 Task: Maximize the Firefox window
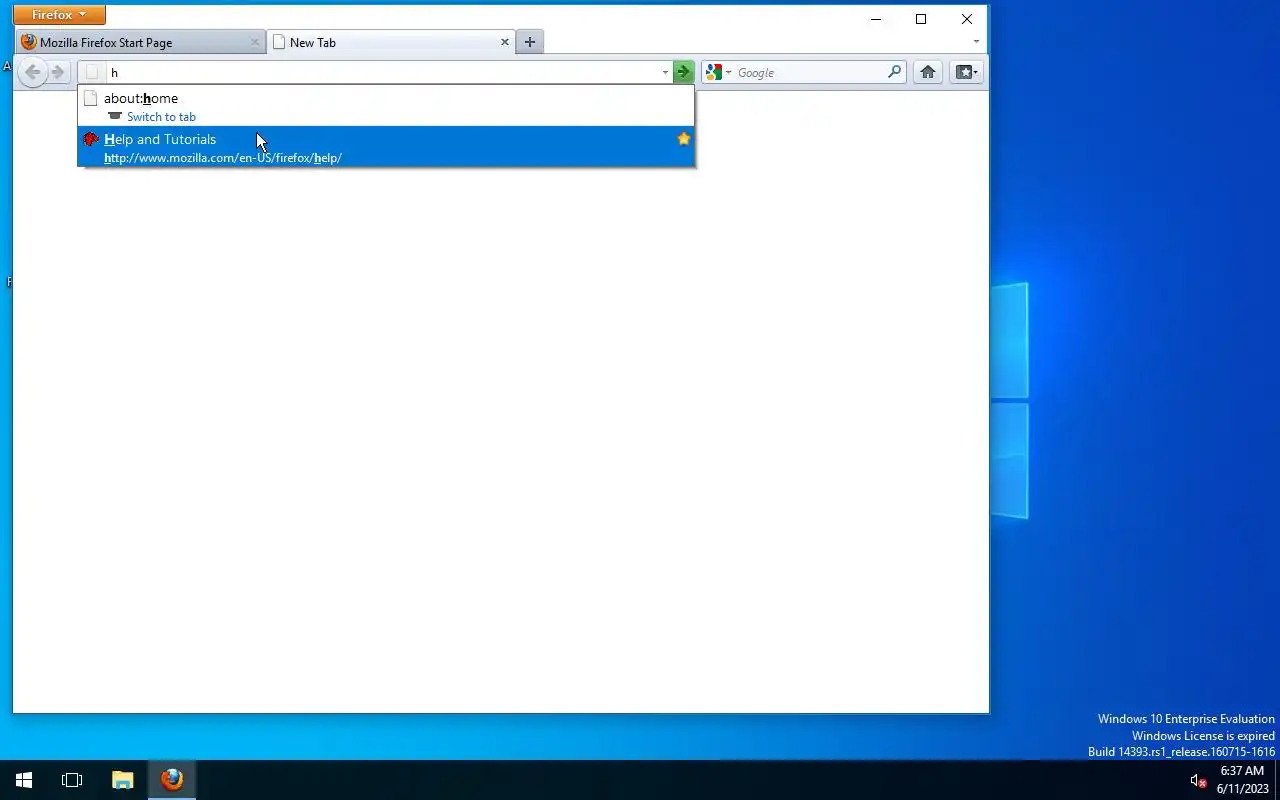click(x=921, y=19)
